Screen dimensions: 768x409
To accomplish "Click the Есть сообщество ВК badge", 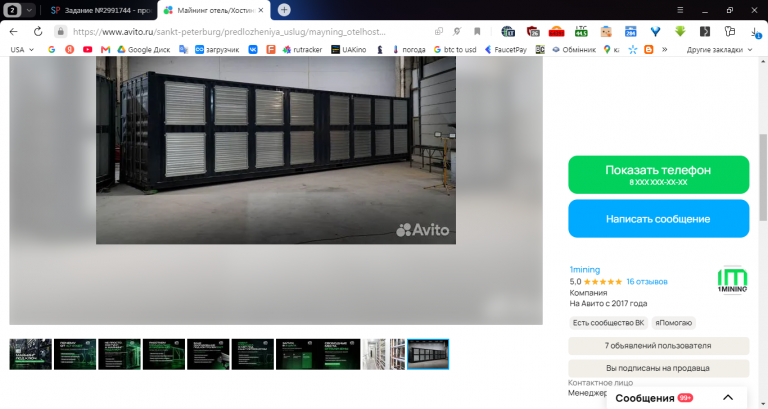I will tap(608, 323).
